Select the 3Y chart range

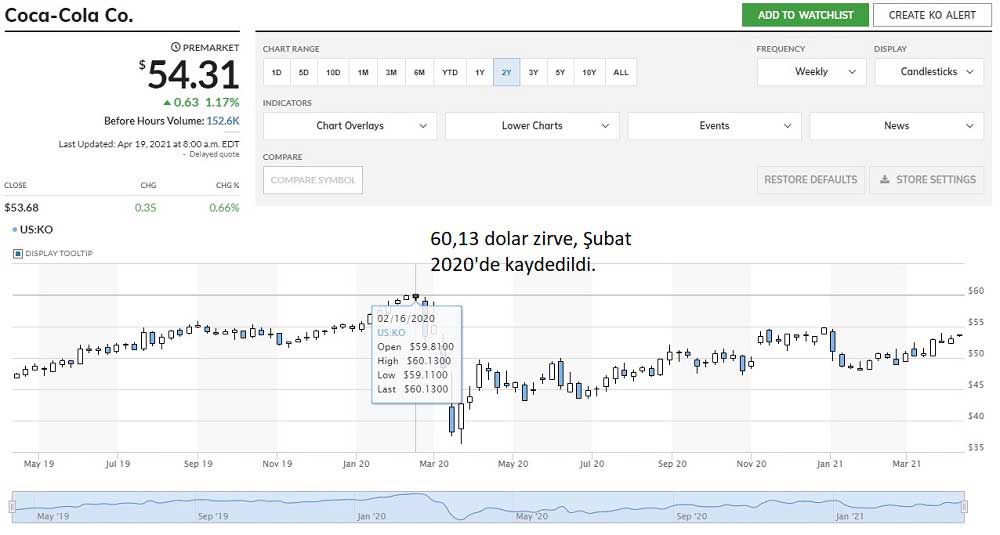pyautogui.click(x=533, y=72)
